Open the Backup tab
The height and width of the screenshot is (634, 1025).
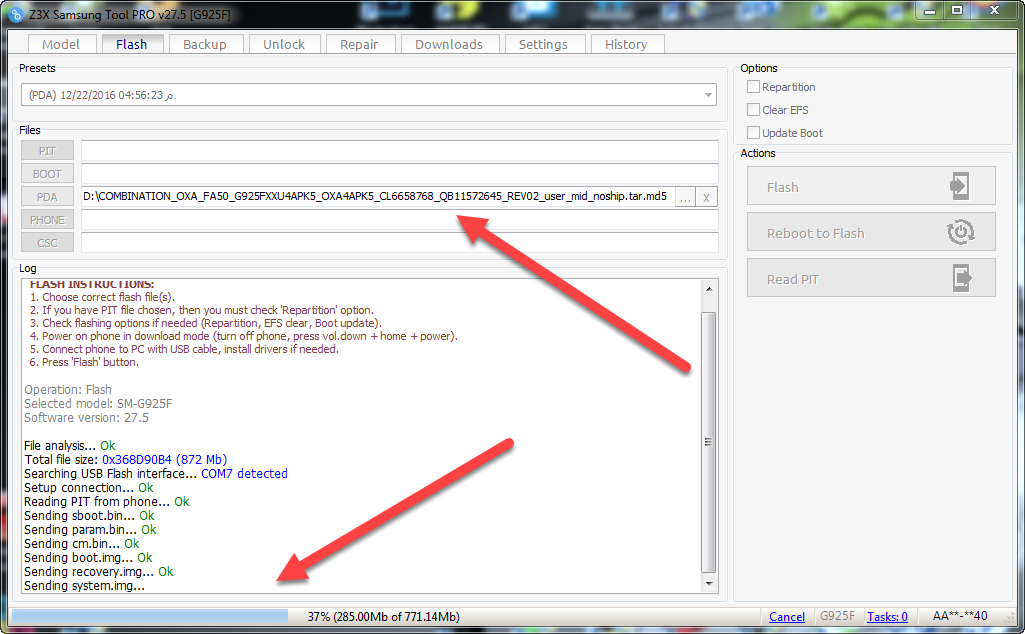tap(205, 44)
